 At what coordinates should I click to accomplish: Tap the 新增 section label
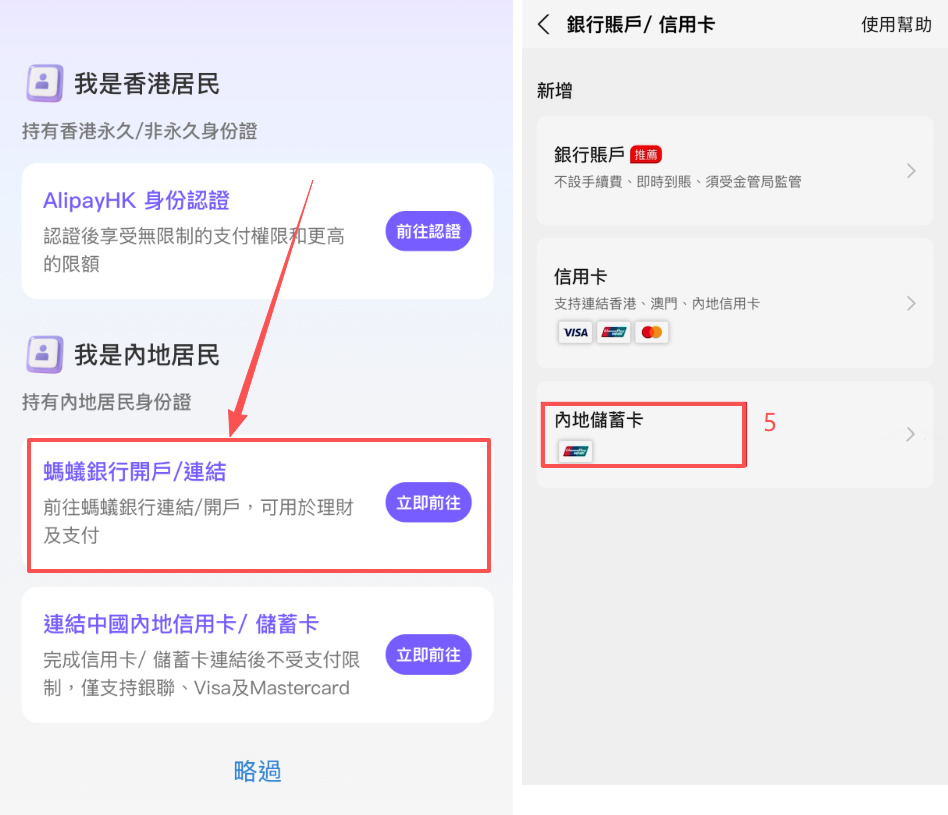point(554,91)
